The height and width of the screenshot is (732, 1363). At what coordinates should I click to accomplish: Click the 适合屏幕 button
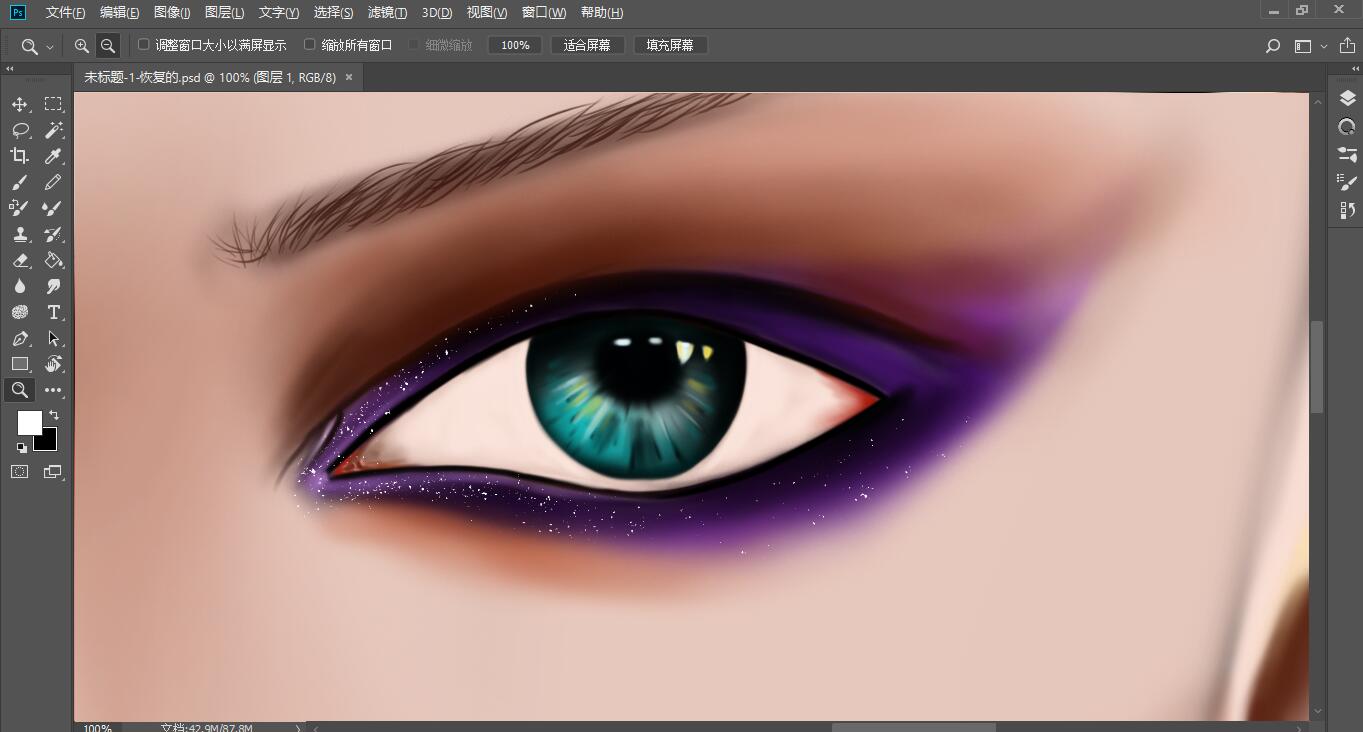pyautogui.click(x=587, y=45)
